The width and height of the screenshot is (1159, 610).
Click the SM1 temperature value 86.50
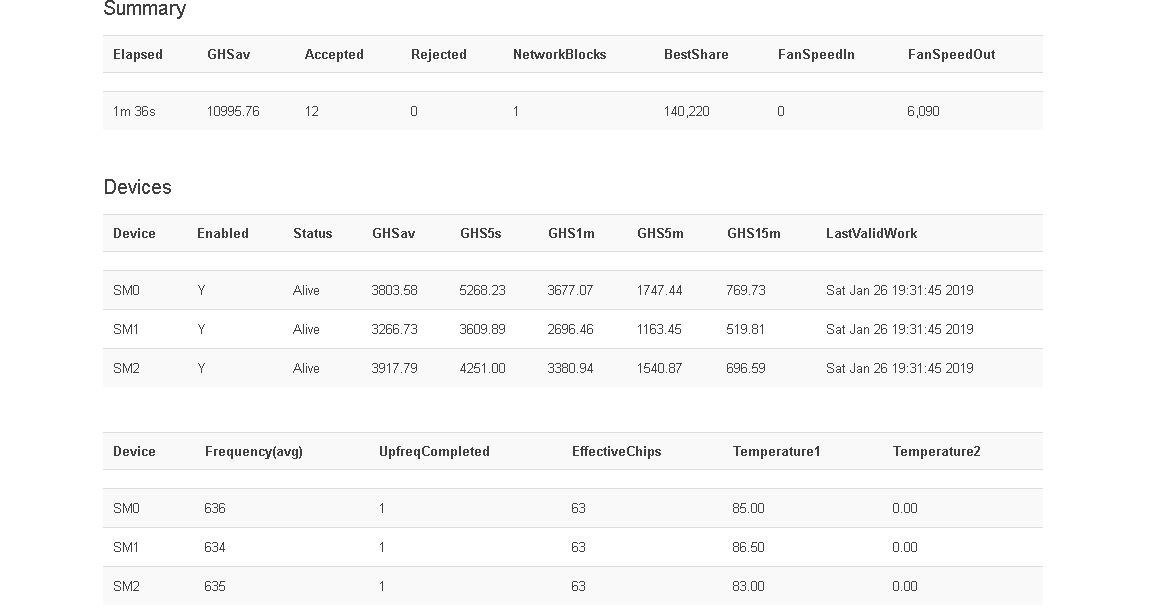coord(747,548)
